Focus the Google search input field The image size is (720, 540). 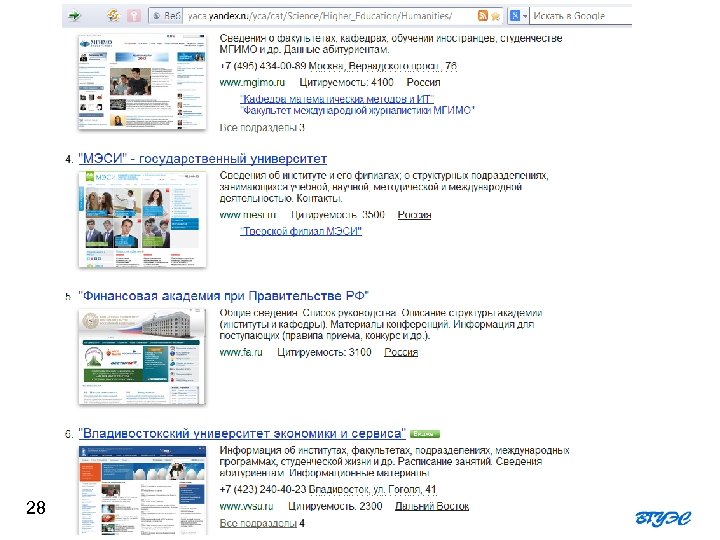[581, 16]
